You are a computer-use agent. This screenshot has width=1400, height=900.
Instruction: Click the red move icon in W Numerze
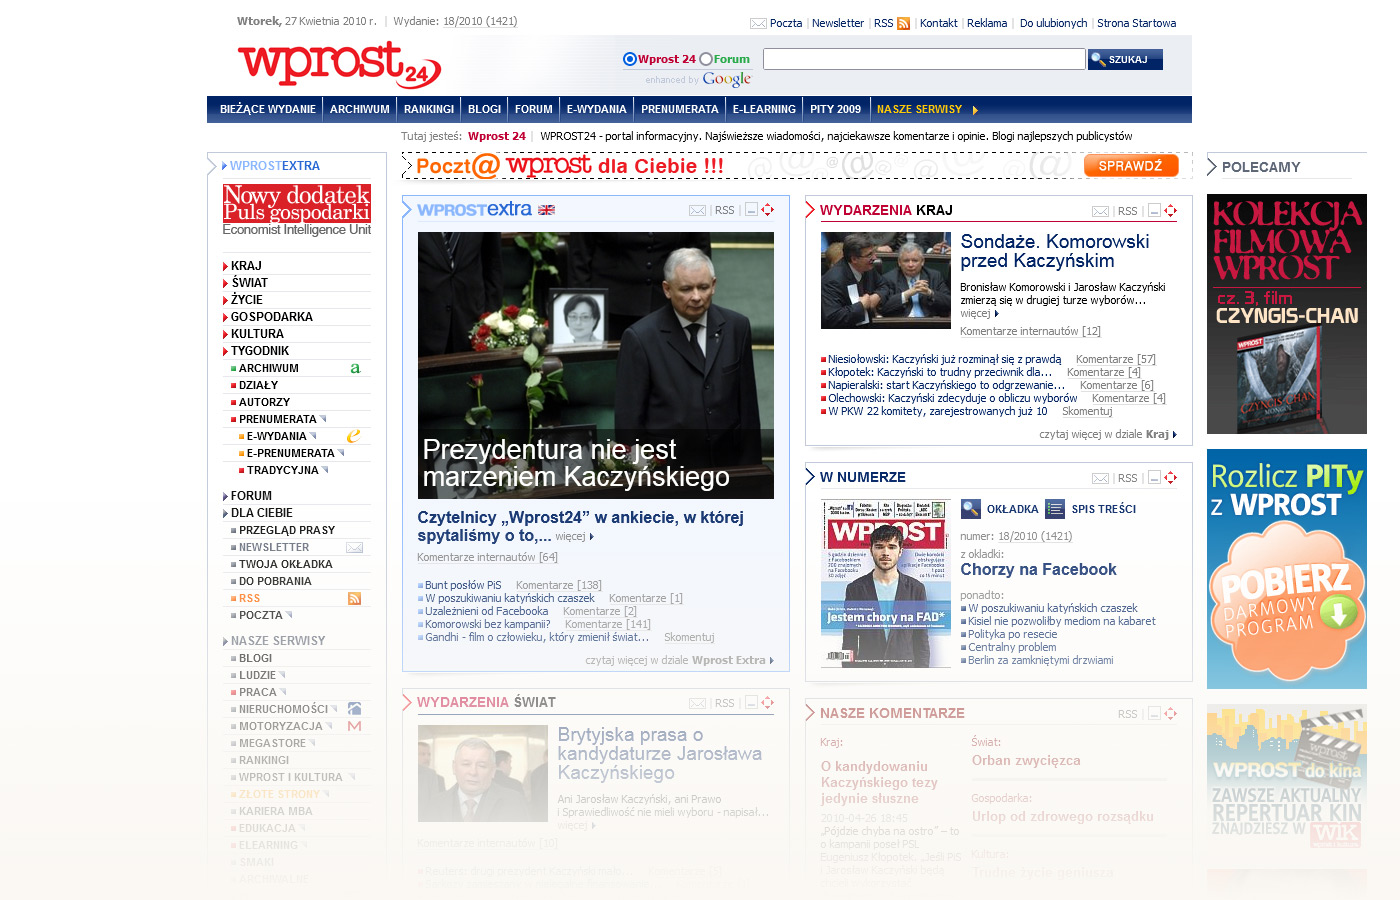[1171, 478]
